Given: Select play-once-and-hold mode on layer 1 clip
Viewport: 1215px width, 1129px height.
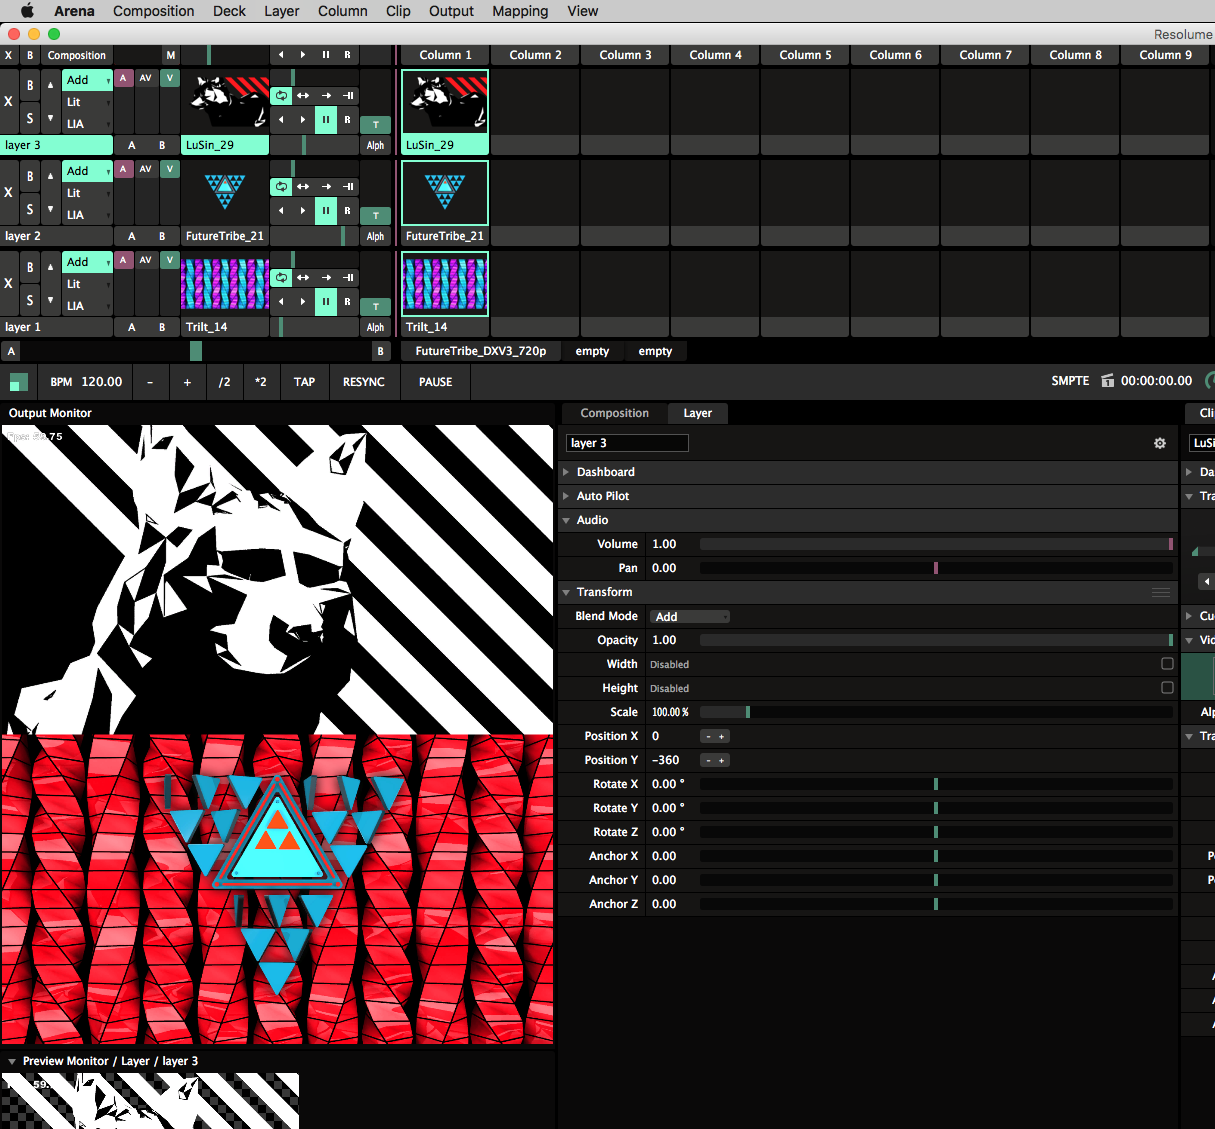Looking at the screenshot, I should (348, 278).
